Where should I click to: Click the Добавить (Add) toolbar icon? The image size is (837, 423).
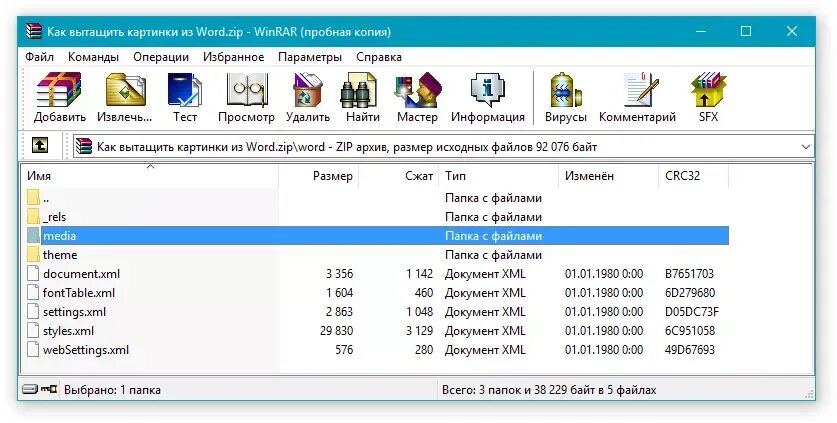coord(59,98)
